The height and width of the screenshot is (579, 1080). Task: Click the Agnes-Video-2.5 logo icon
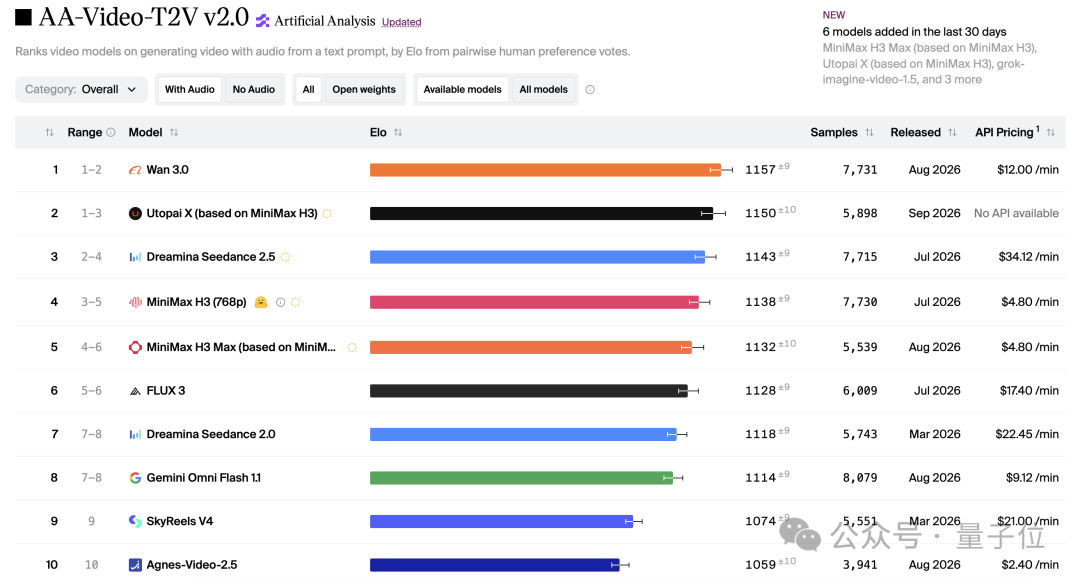[x=135, y=565]
